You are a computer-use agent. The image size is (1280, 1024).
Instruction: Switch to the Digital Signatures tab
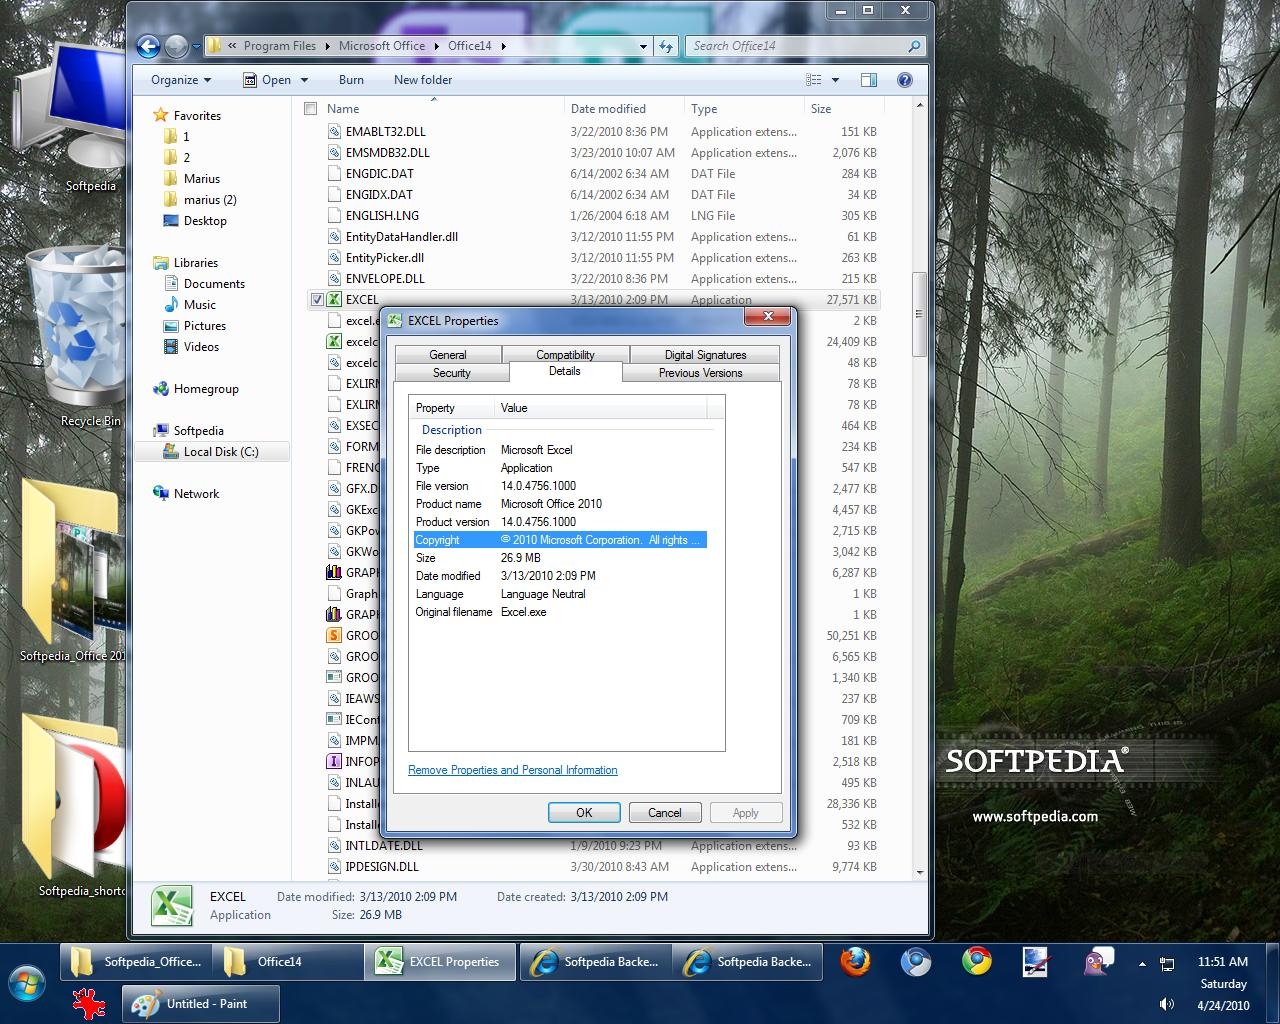click(705, 355)
